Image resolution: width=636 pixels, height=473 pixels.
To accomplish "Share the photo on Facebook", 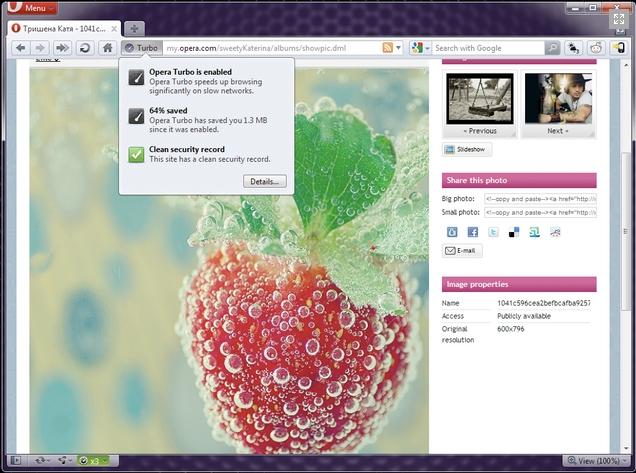I will pyautogui.click(x=473, y=232).
